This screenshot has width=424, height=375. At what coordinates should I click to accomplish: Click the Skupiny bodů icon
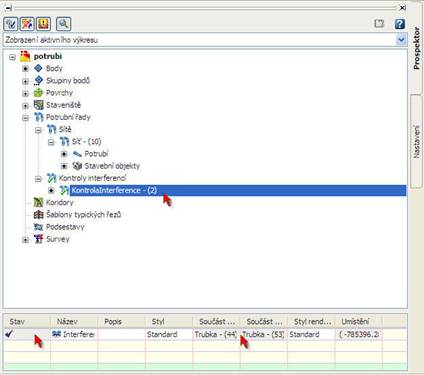pyautogui.click(x=38, y=80)
